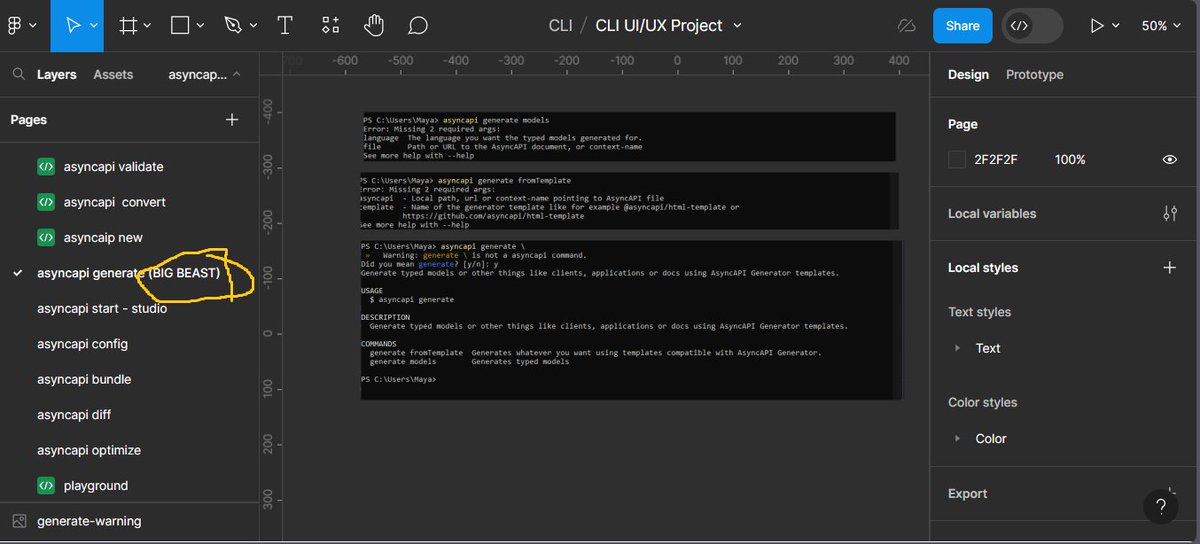This screenshot has width=1200, height=544.
Task: Toggle page background visibility eye
Action: click(x=1170, y=160)
